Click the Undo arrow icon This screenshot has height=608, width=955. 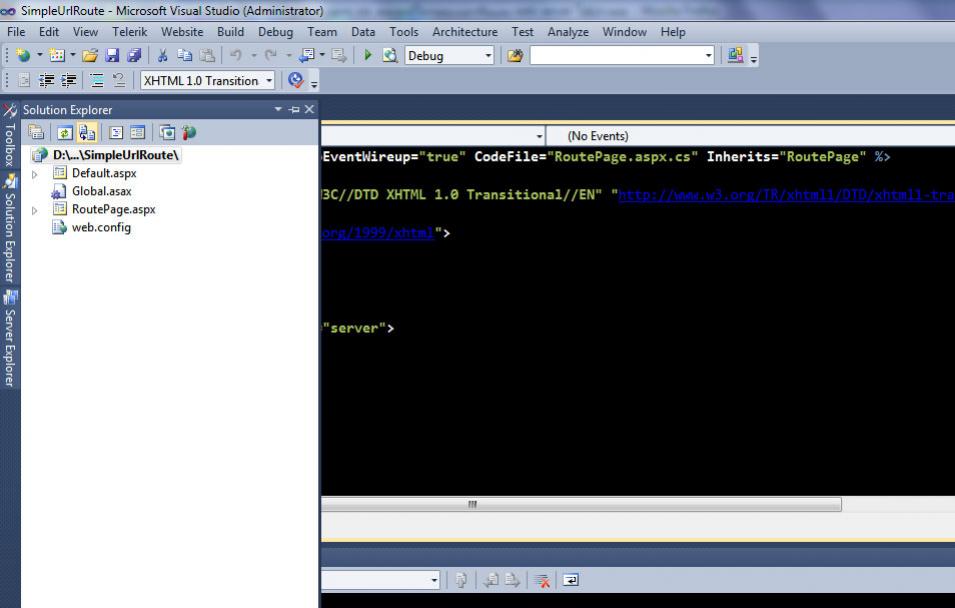coord(236,55)
